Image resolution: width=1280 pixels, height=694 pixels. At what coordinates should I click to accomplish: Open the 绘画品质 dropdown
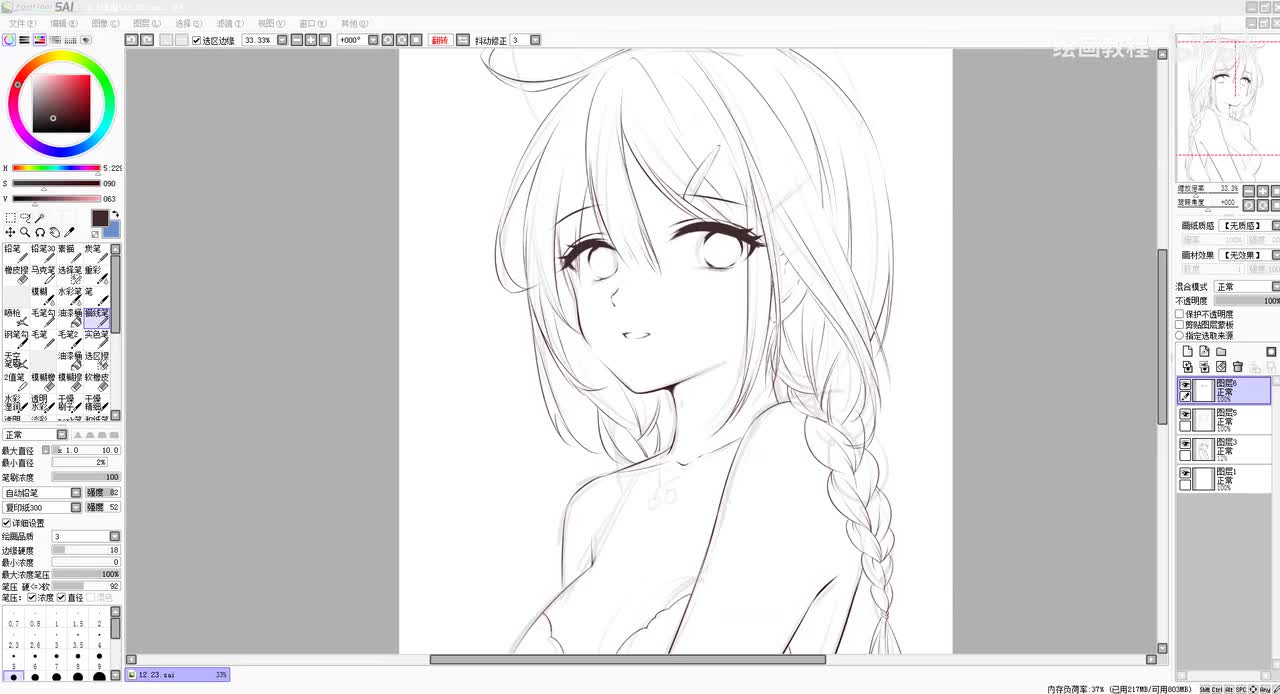[x=114, y=537]
